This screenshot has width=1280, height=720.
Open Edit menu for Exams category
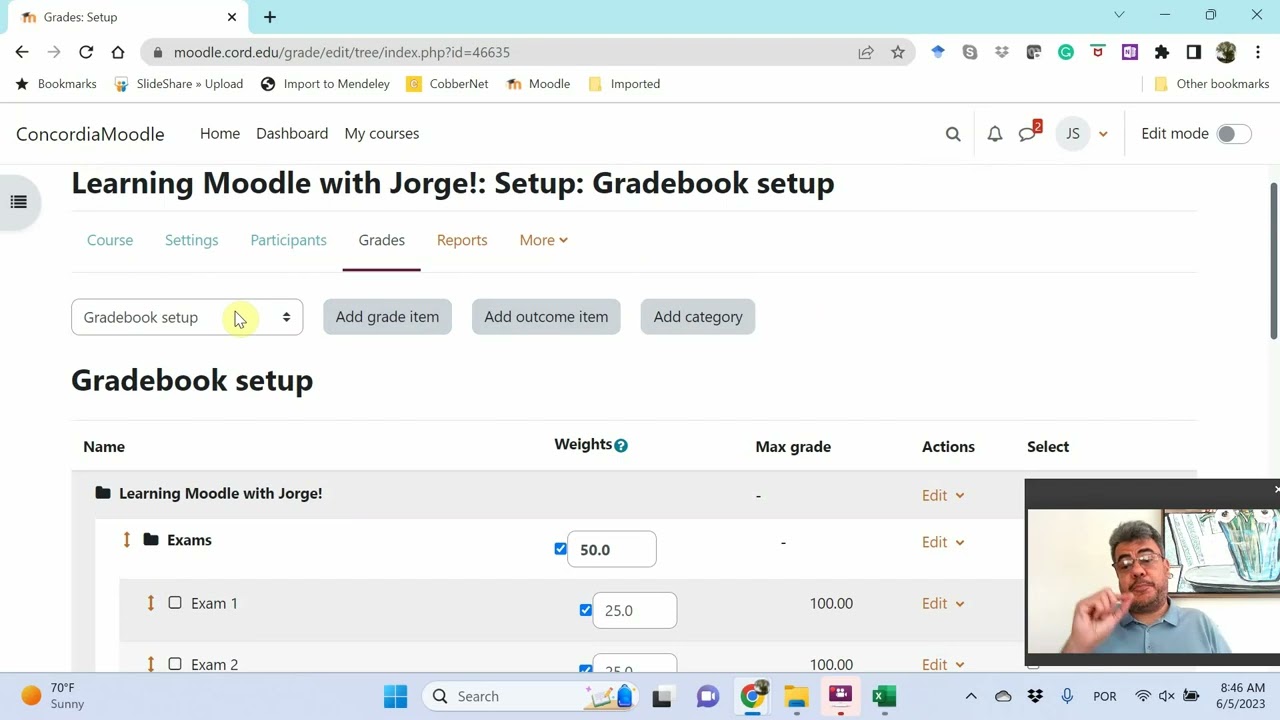pyautogui.click(x=943, y=542)
